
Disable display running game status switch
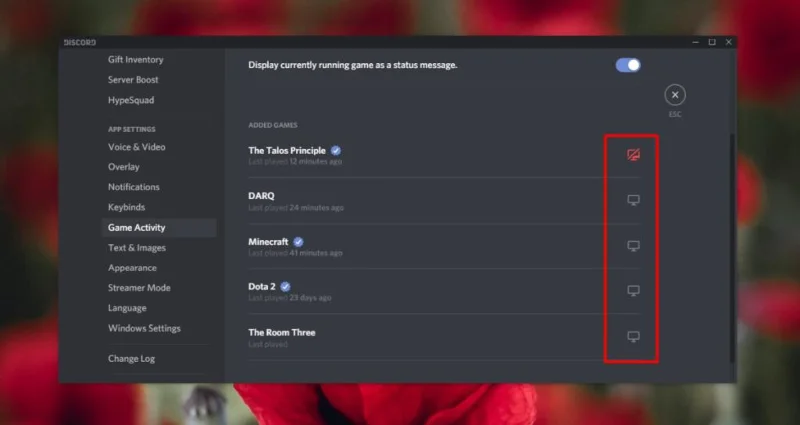628,65
